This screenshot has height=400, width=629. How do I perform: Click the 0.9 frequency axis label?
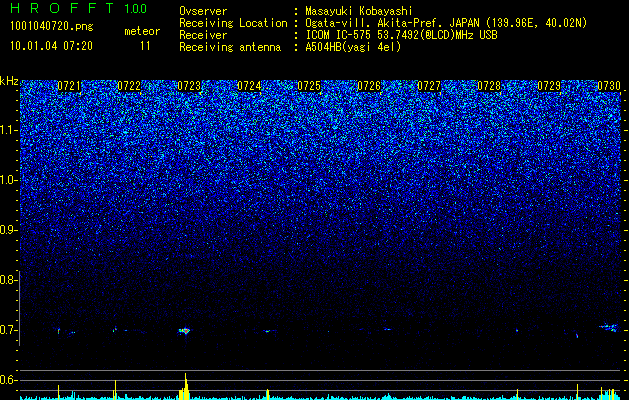click(x=8, y=230)
